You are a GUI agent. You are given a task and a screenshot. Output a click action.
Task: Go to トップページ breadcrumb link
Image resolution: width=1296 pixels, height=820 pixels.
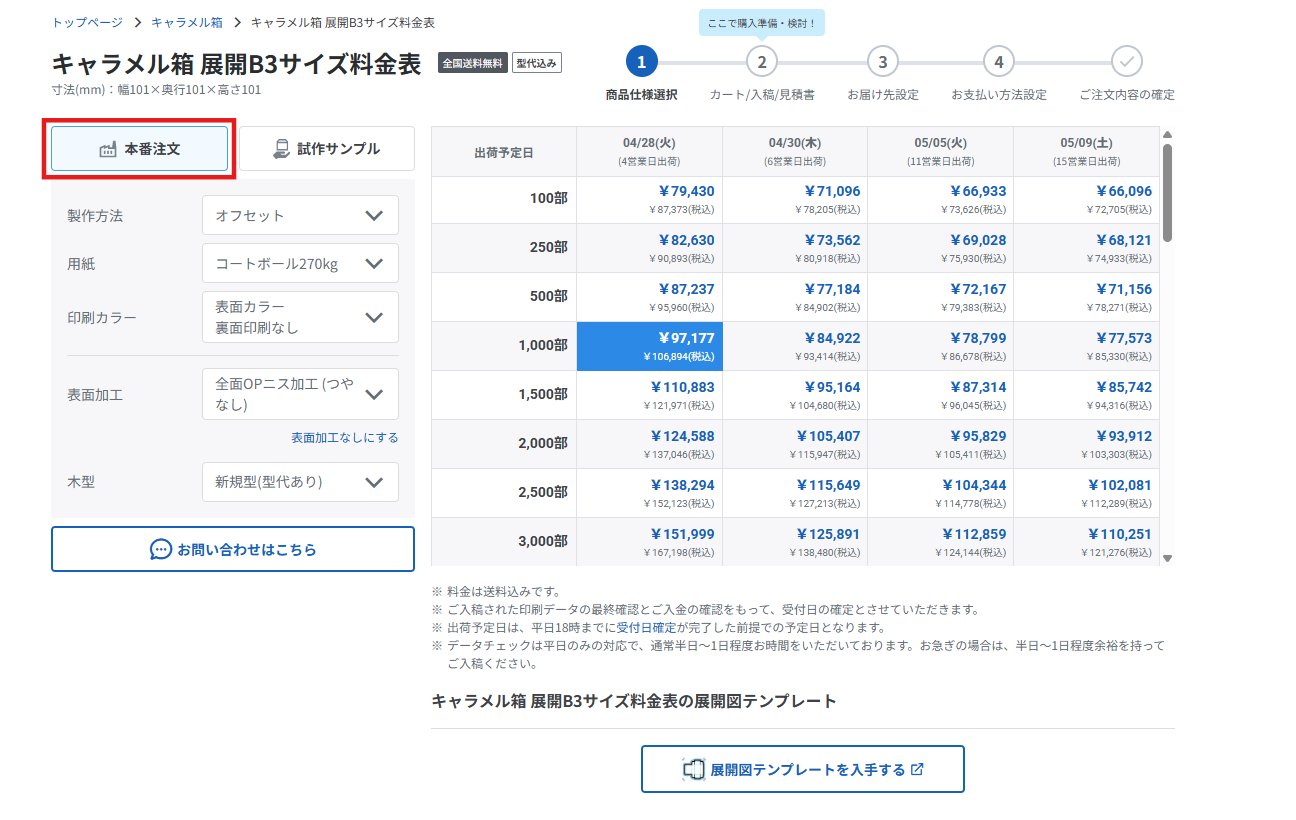[87, 22]
